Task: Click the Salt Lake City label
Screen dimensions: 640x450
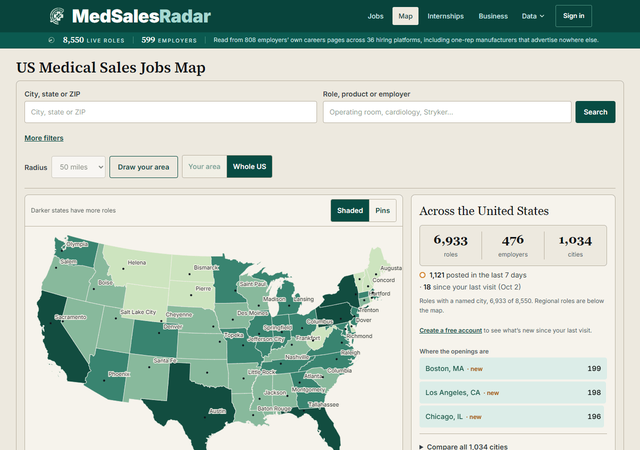Action: [138, 312]
